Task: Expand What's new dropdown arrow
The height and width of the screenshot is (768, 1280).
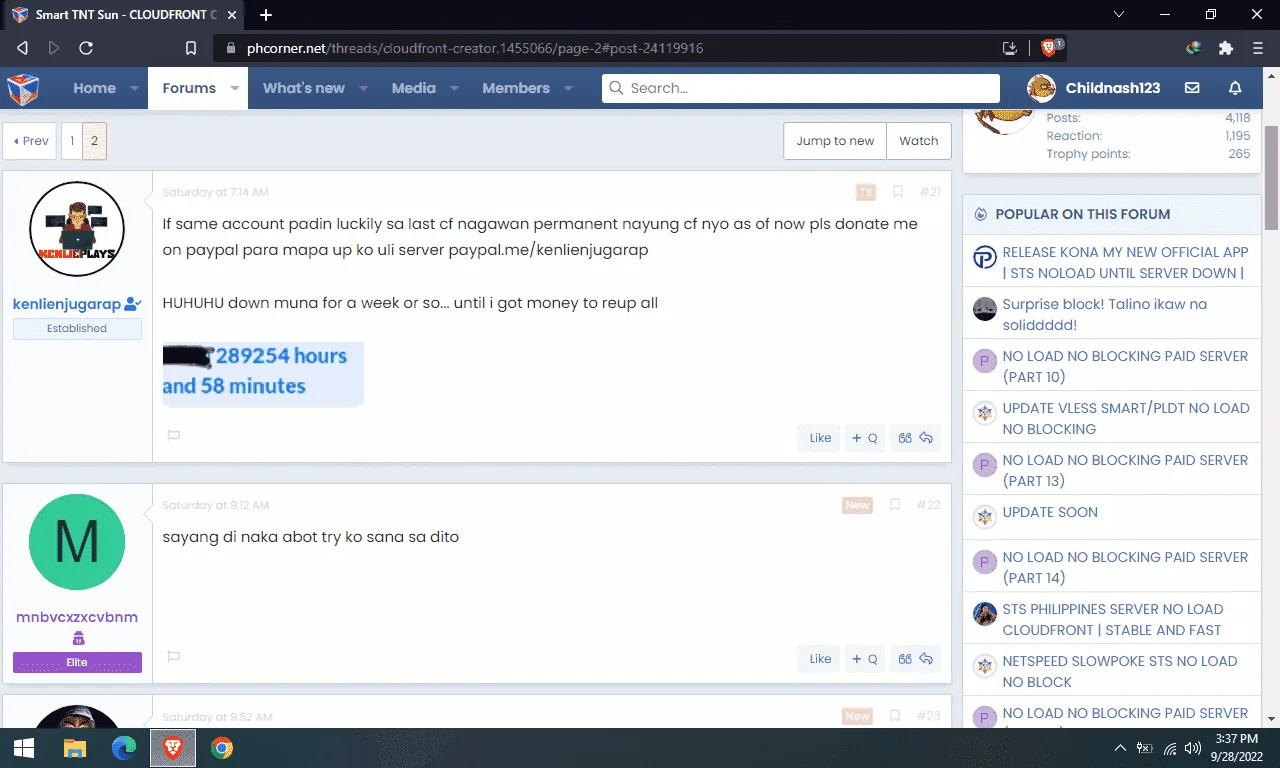Action: pyautogui.click(x=364, y=88)
